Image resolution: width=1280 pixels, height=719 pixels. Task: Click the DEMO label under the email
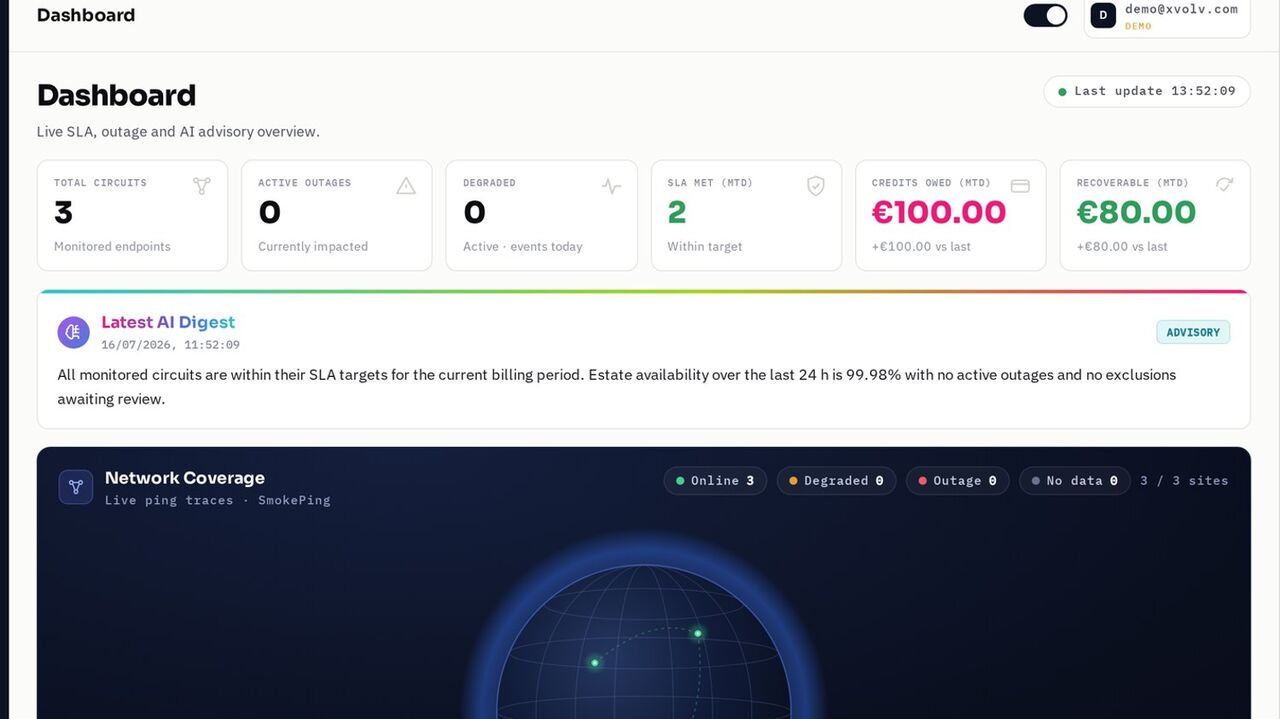pyautogui.click(x=1138, y=26)
